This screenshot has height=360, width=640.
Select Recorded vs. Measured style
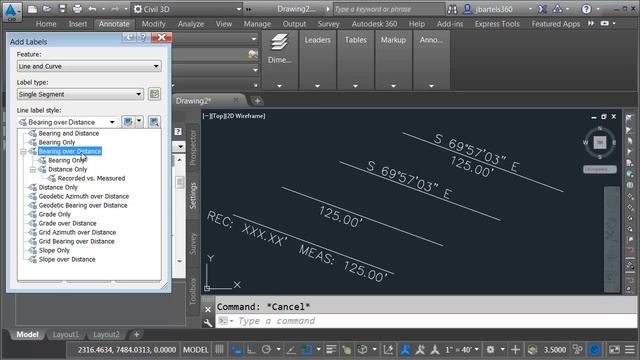[x=91, y=178]
